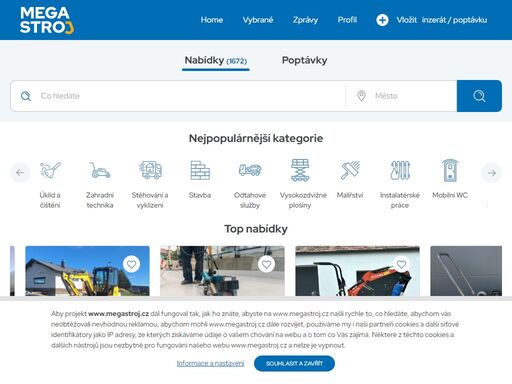This screenshot has width=512, height=384.
Task: Click the Nejpopulárnější kategorie heading
Action: click(x=256, y=138)
